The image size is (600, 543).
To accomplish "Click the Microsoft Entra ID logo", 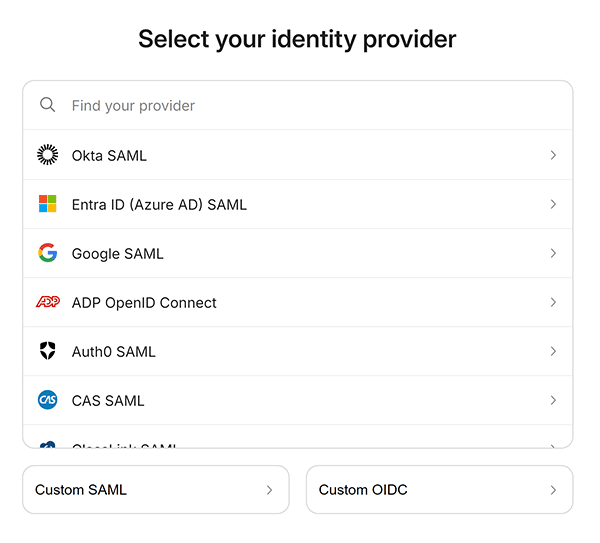I will 47,204.
